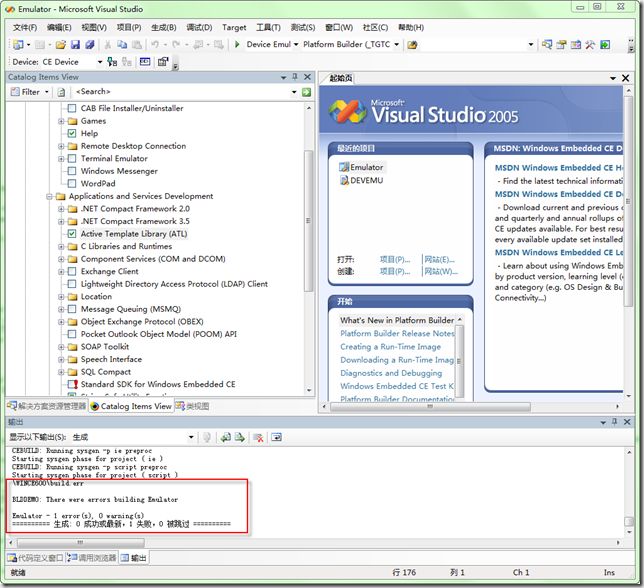The height and width of the screenshot is (588, 644).
Task: Open the 生成(B) menu
Action: pyautogui.click(x=163, y=28)
